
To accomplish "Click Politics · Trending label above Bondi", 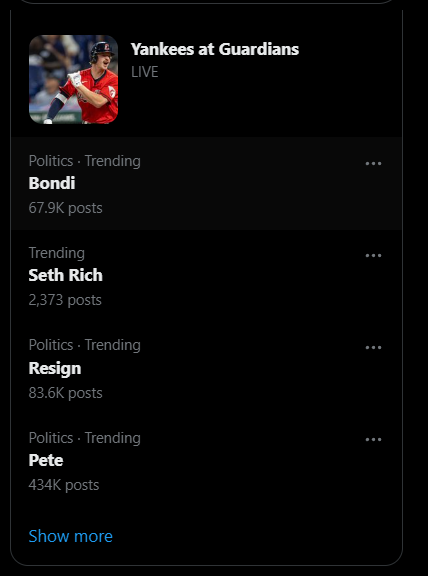I will (84, 161).
